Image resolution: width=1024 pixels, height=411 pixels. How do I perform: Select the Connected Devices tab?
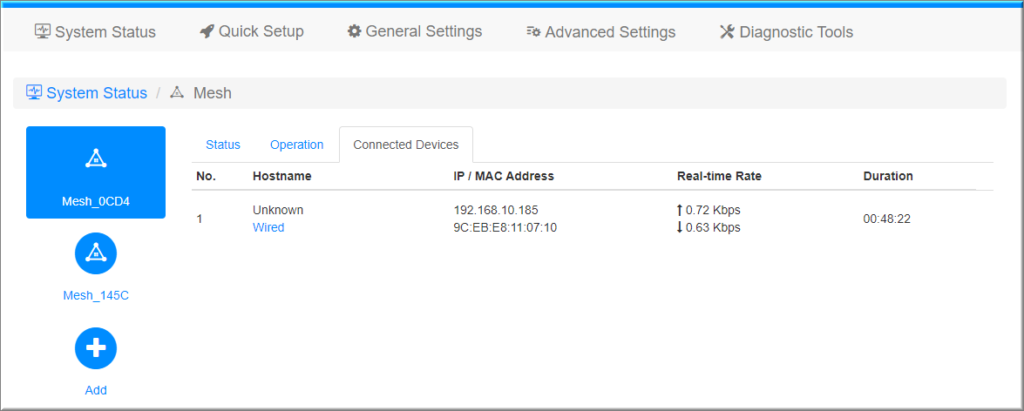(x=406, y=145)
